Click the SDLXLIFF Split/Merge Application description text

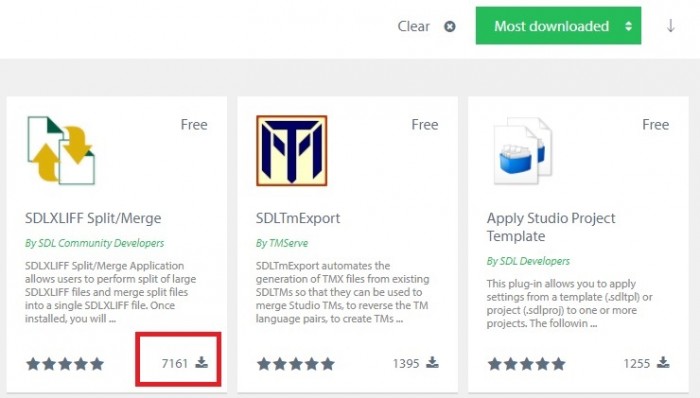(110, 292)
